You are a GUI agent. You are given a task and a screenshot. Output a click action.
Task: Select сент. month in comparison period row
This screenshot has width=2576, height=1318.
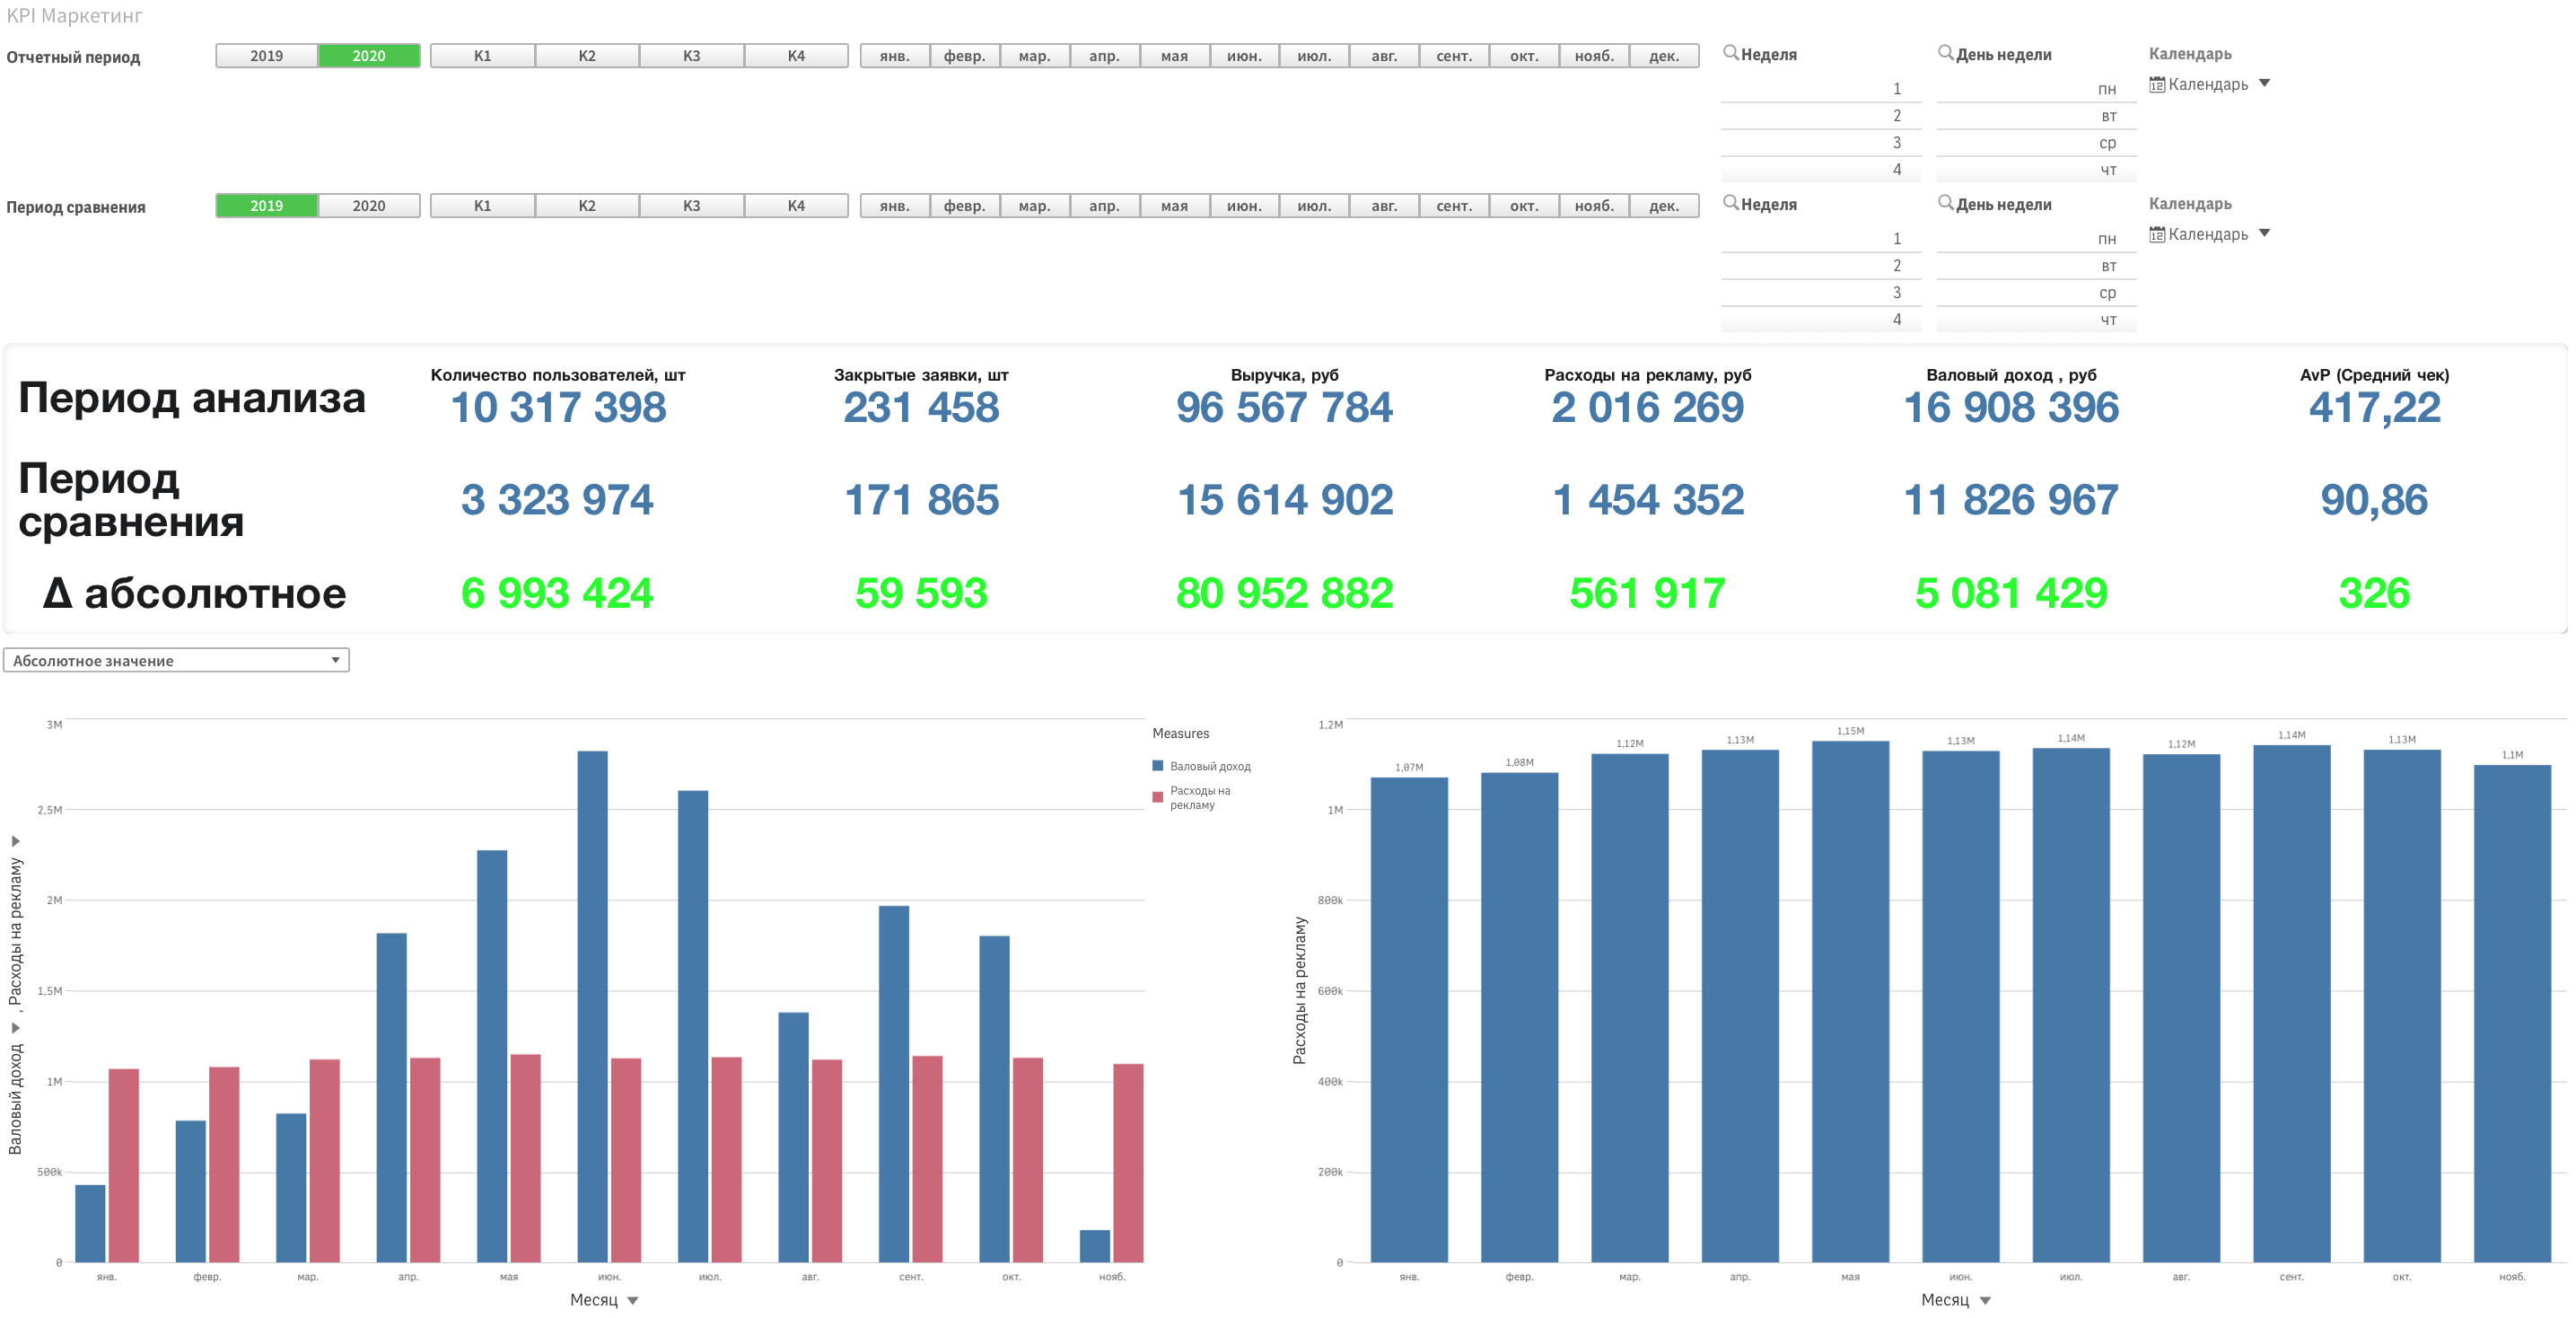1454,206
